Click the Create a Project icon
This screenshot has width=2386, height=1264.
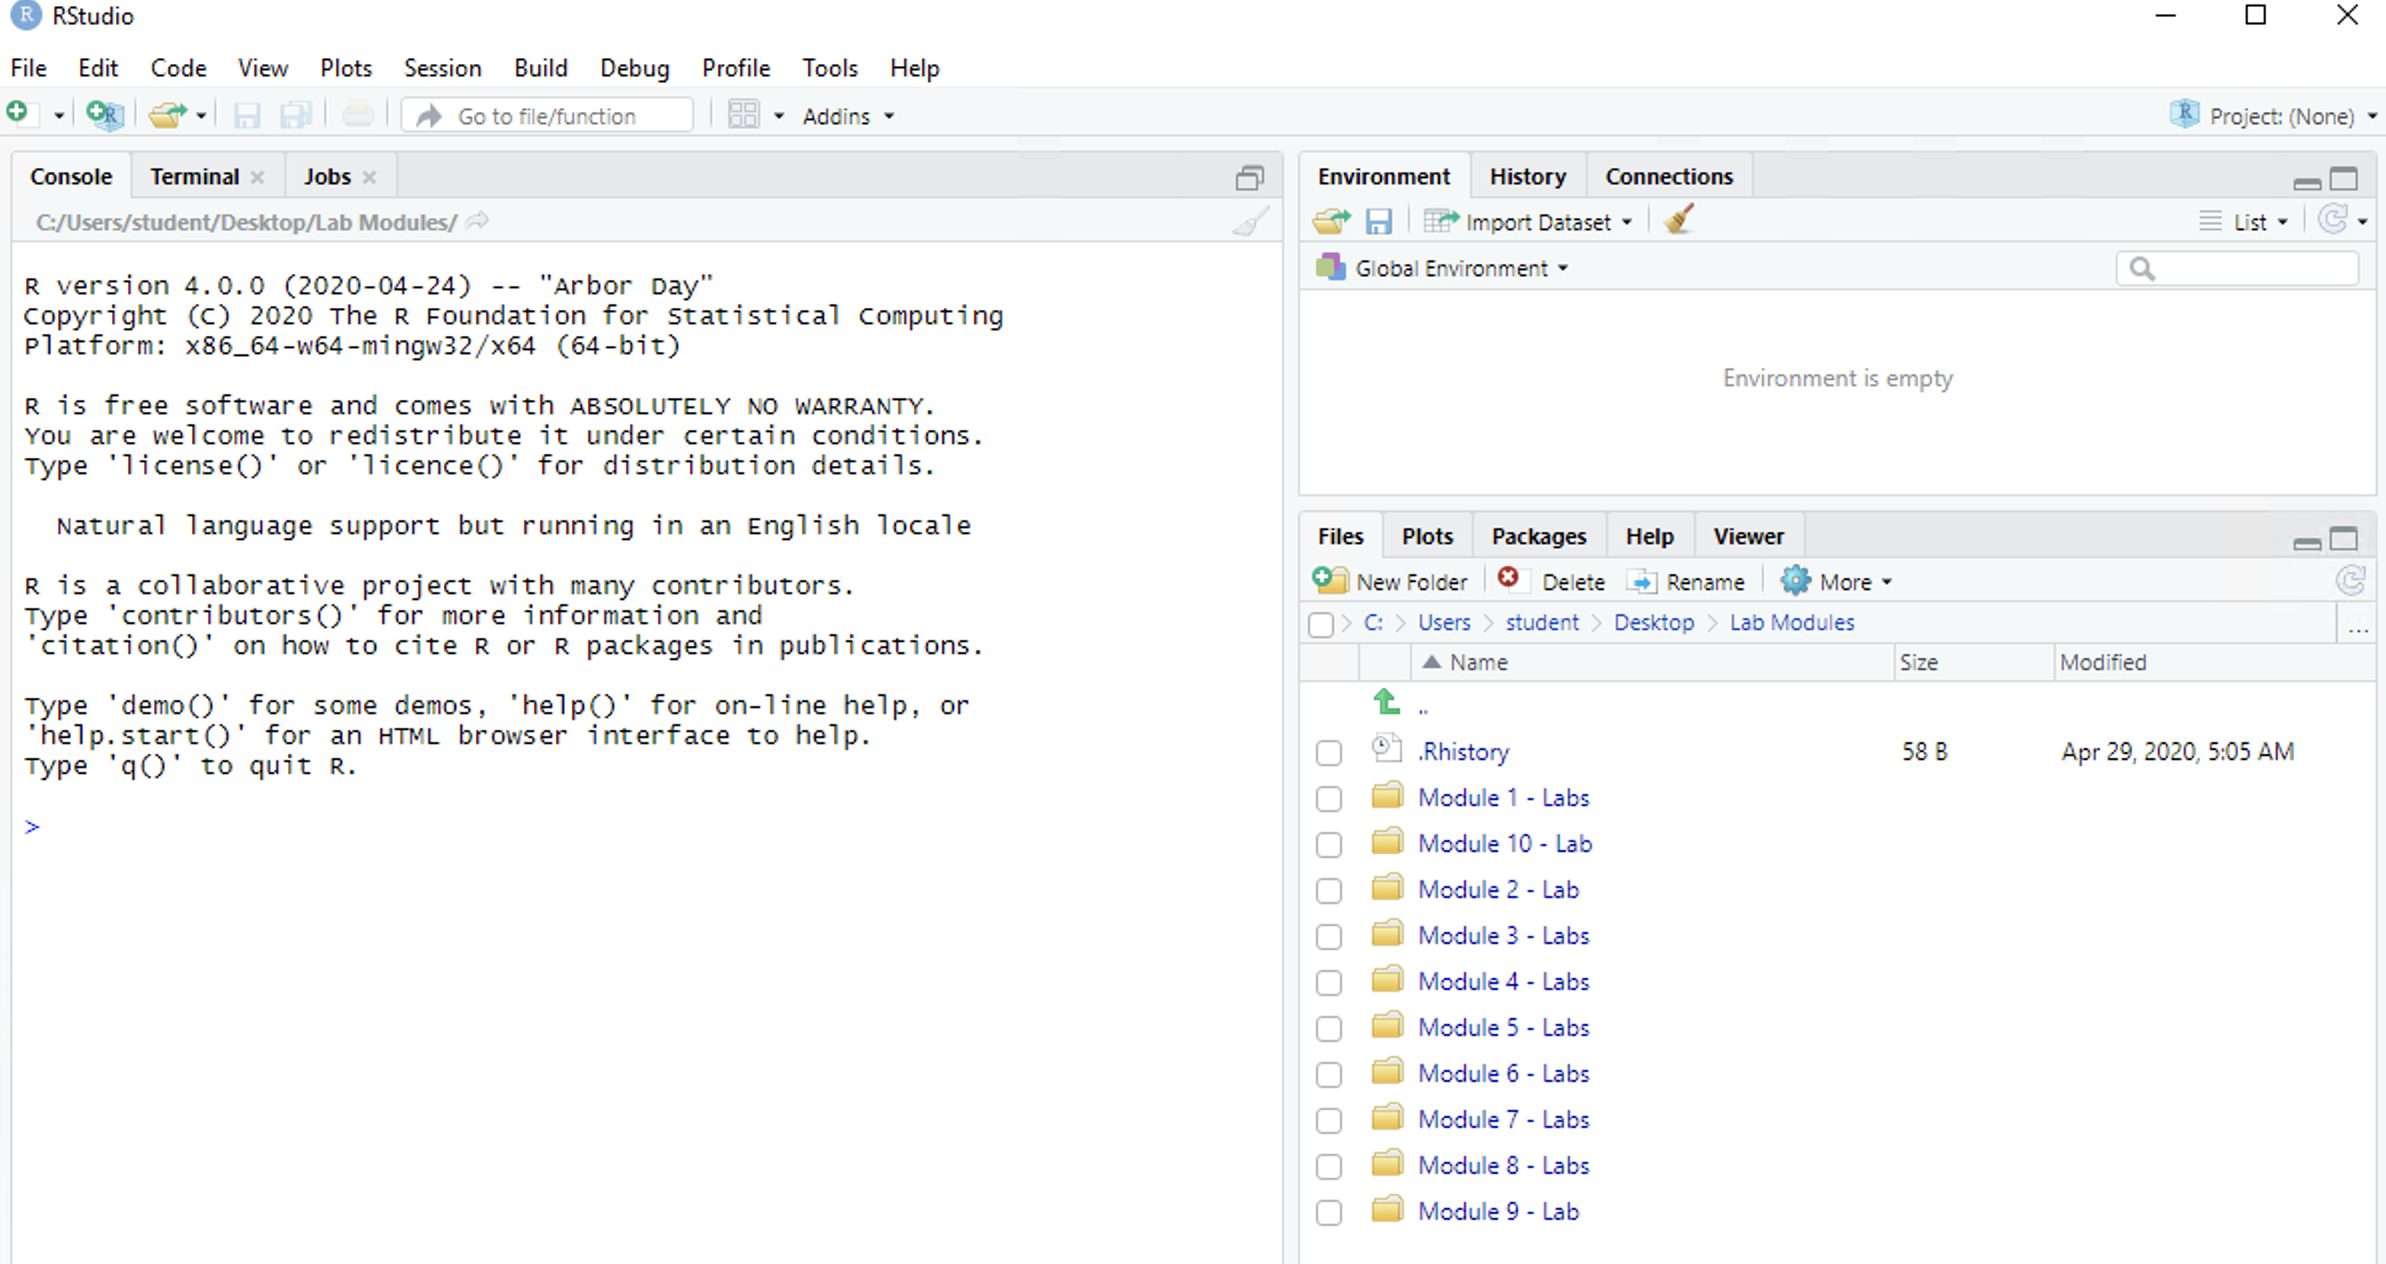[103, 115]
